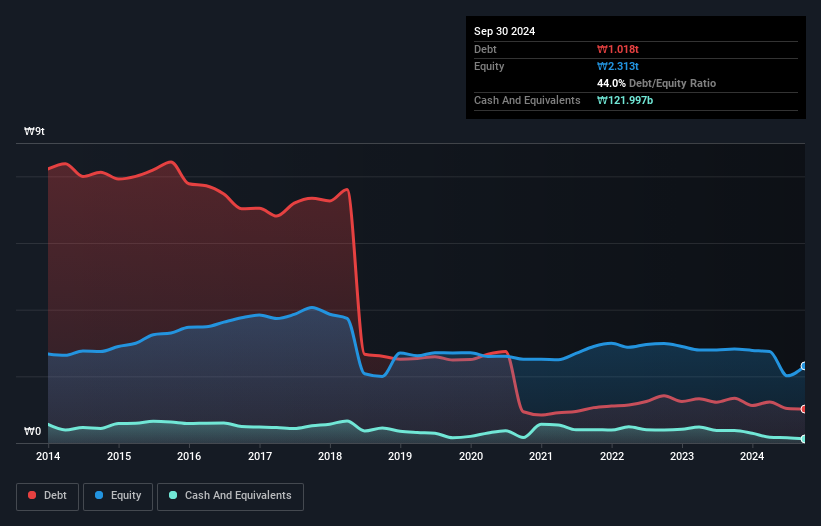This screenshot has width=821, height=526.
Task: Click the ₩121.997b cash value
Action: (625, 100)
